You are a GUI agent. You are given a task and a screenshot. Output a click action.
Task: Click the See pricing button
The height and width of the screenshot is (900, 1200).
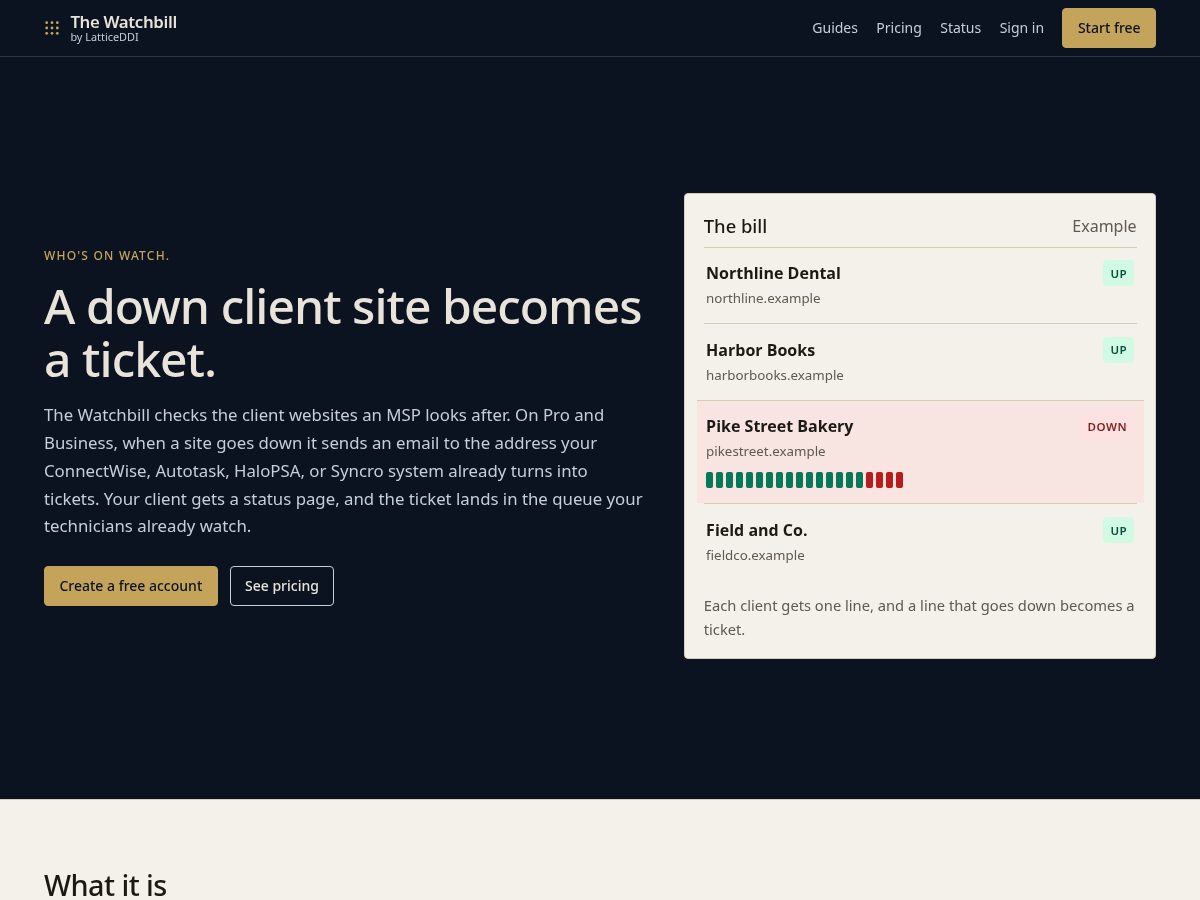coord(282,586)
